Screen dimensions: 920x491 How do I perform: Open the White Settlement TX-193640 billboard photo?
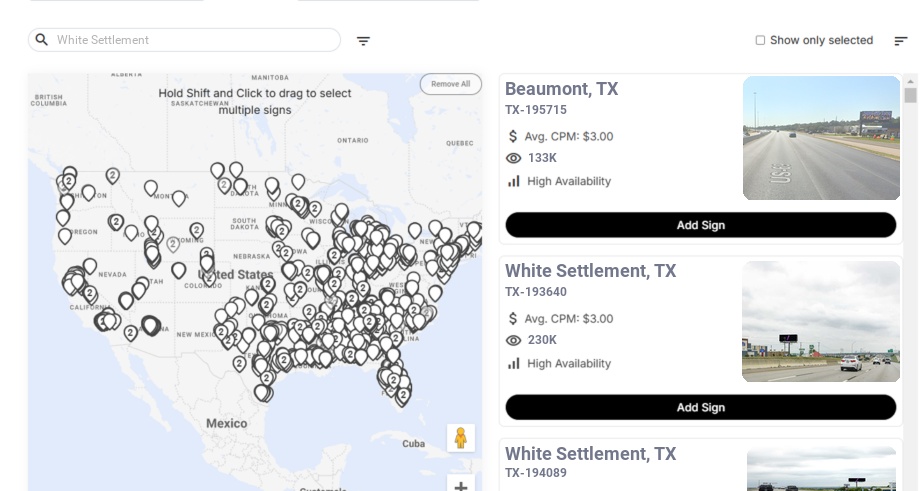[x=821, y=321]
